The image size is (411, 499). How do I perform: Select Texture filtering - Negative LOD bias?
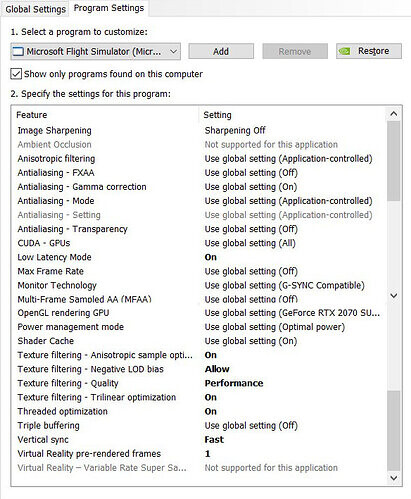tap(90, 369)
